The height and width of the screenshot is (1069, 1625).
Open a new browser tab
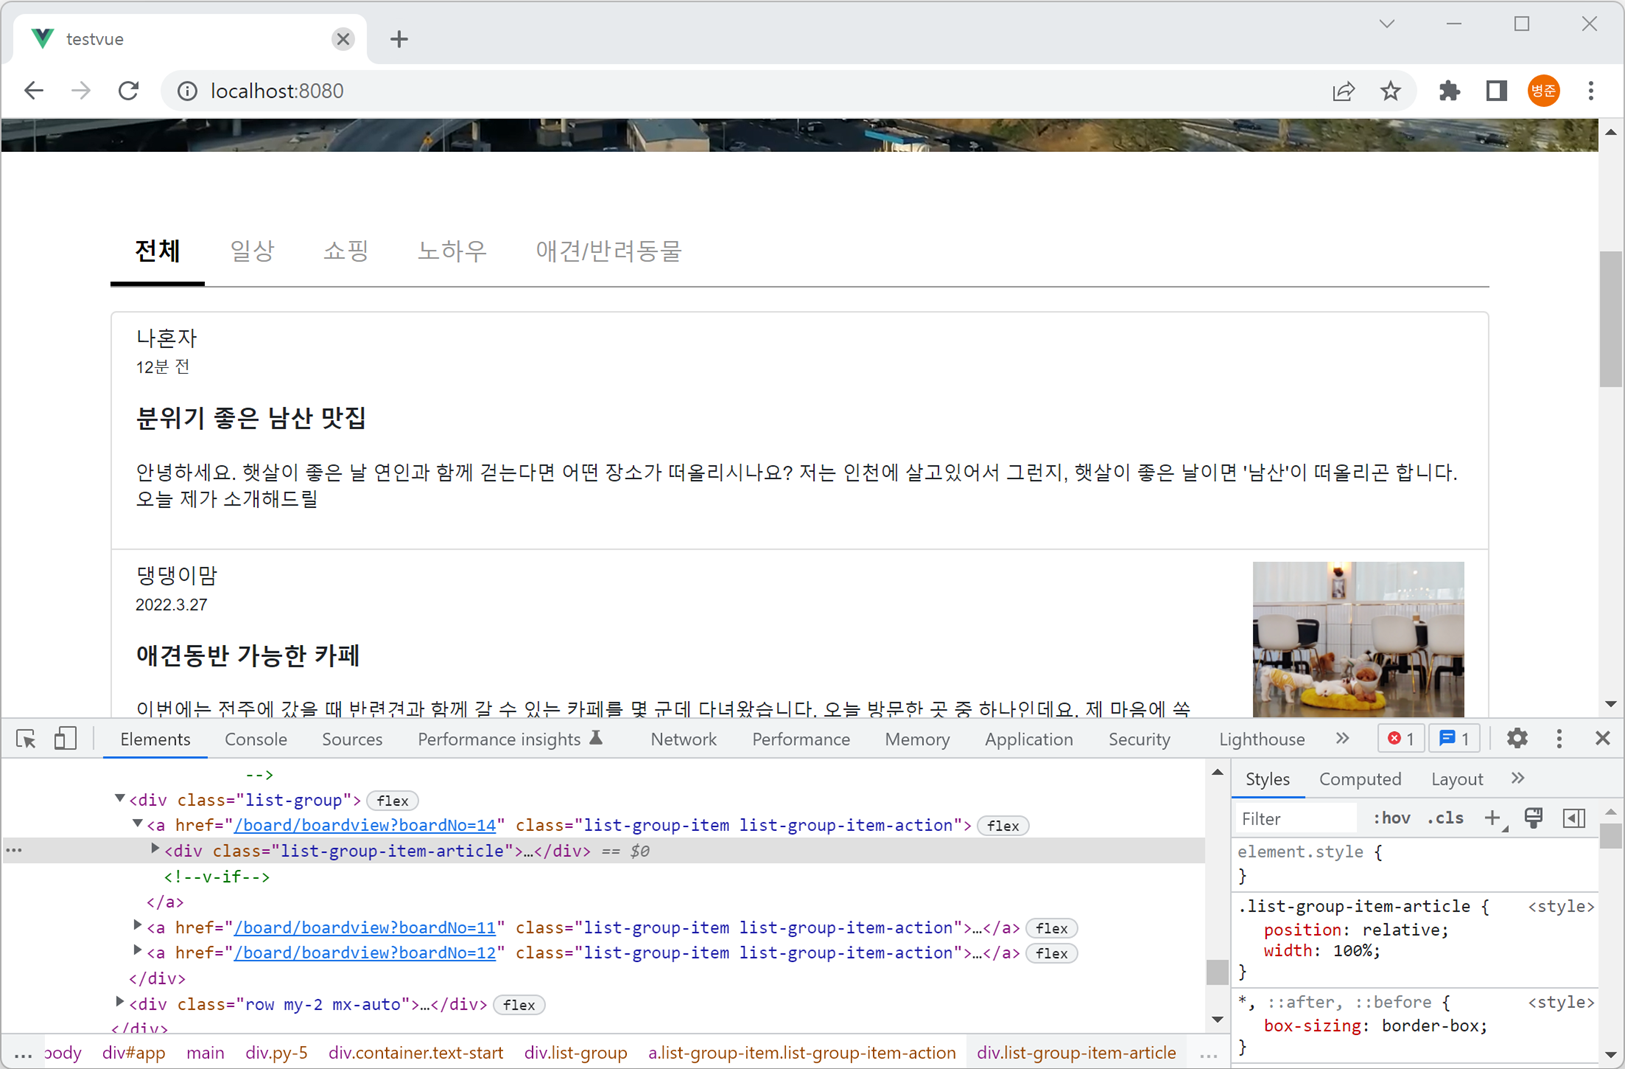pyautogui.click(x=399, y=39)
